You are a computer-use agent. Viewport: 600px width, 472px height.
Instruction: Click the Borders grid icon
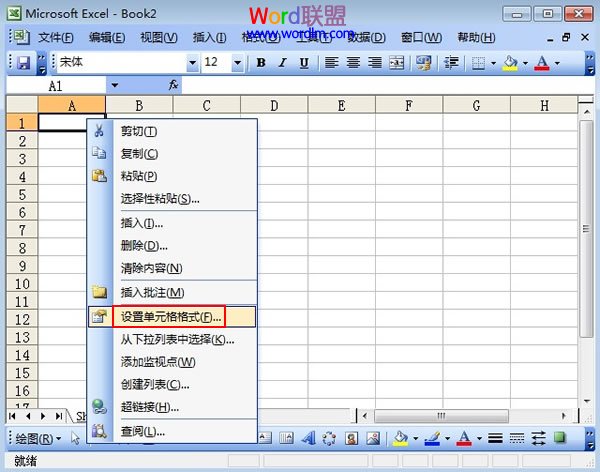click(x=478, y=63)
